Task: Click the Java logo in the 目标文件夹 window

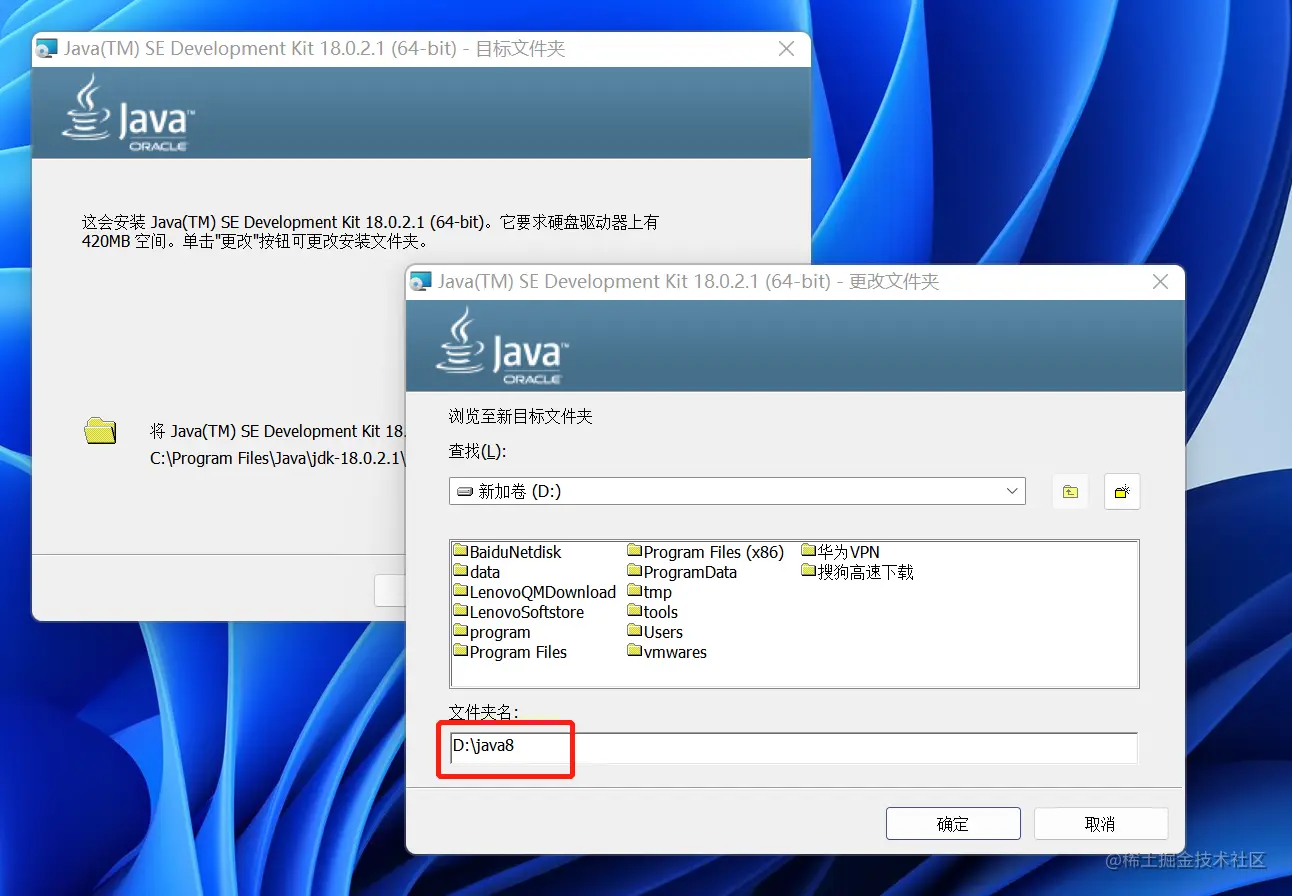Action: [128, 112]
